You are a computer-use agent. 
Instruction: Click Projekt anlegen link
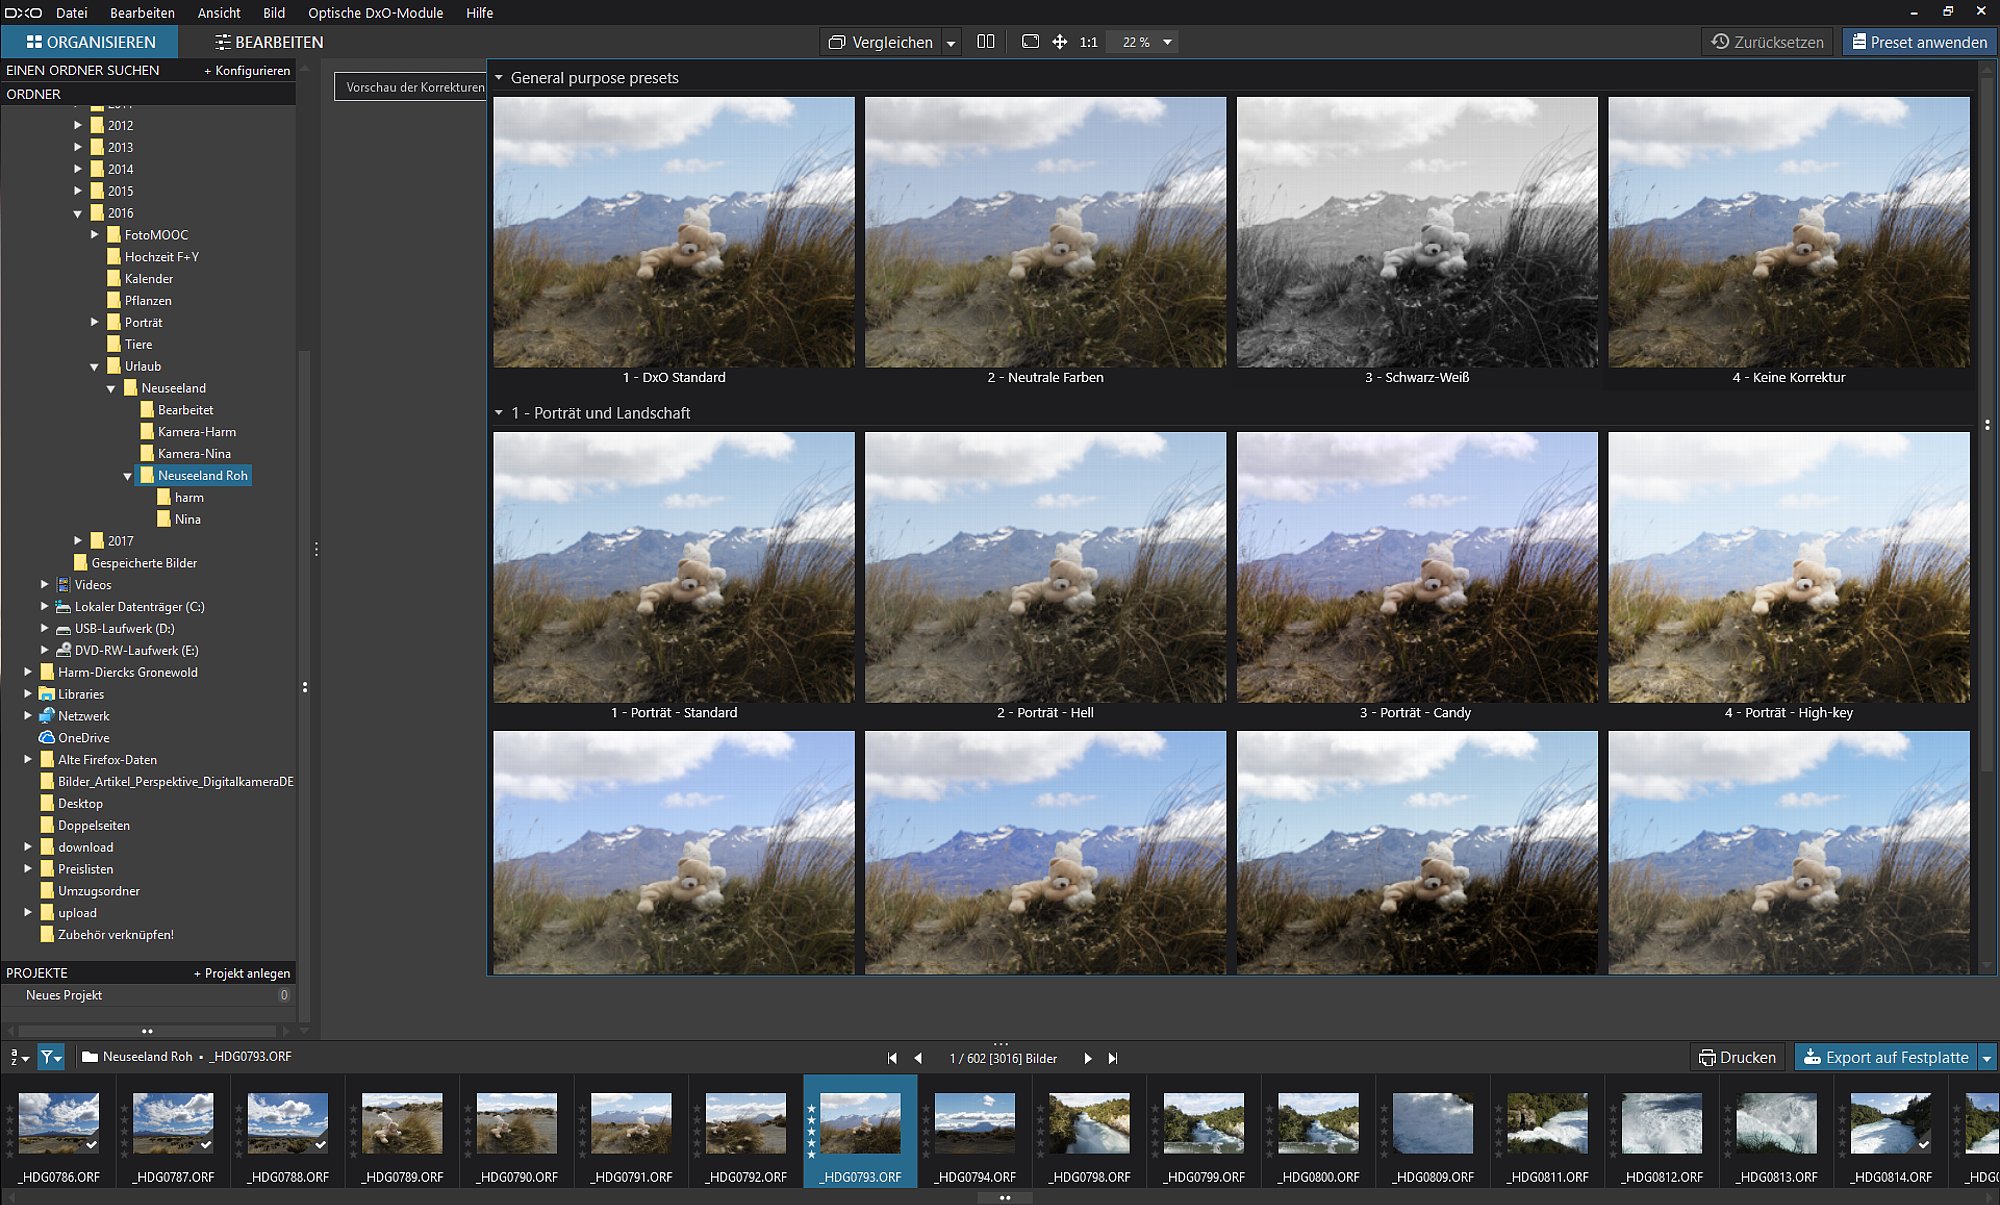[242, 973]
